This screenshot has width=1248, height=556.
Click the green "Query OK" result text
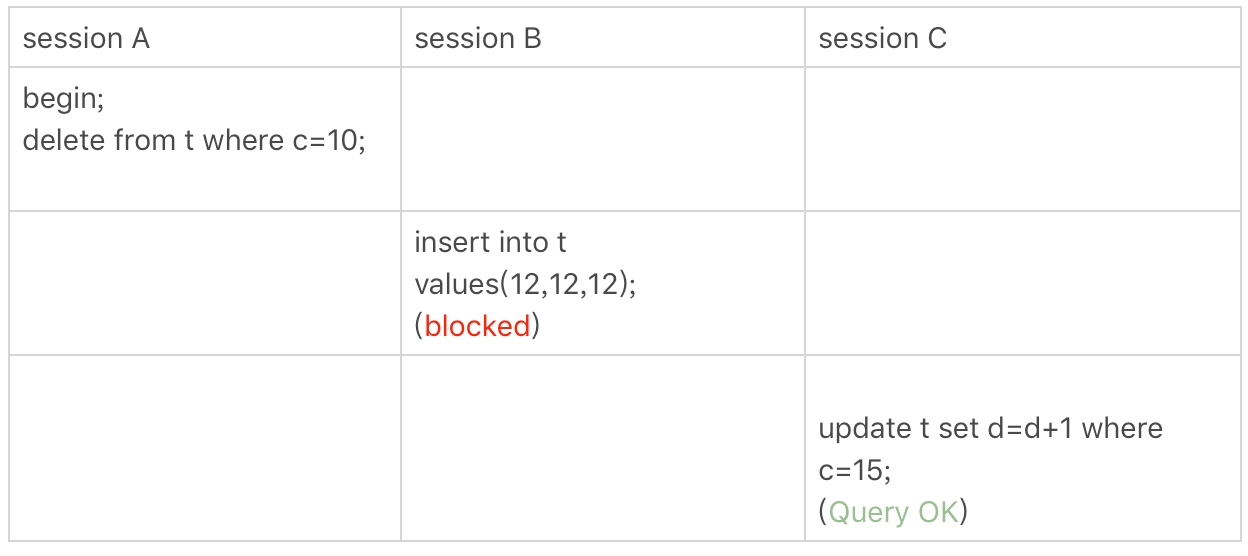click(893, 513)
